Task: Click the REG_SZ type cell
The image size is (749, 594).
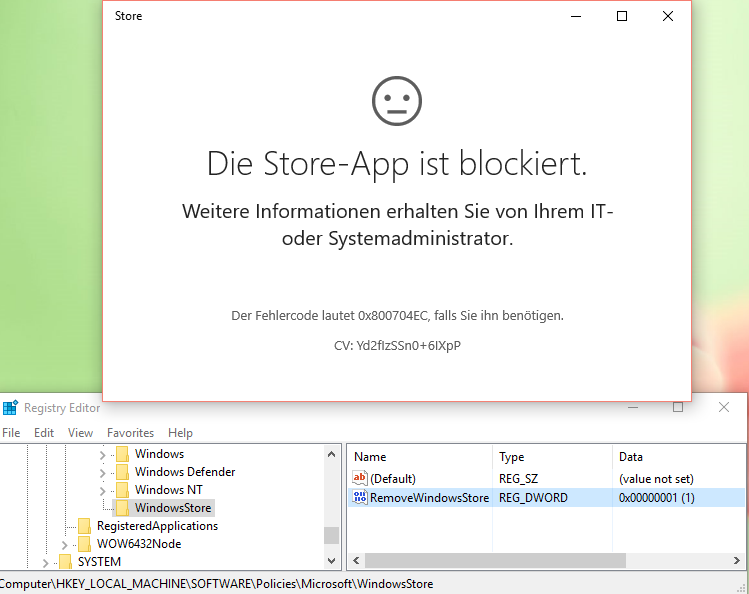Action: point(518,478)
